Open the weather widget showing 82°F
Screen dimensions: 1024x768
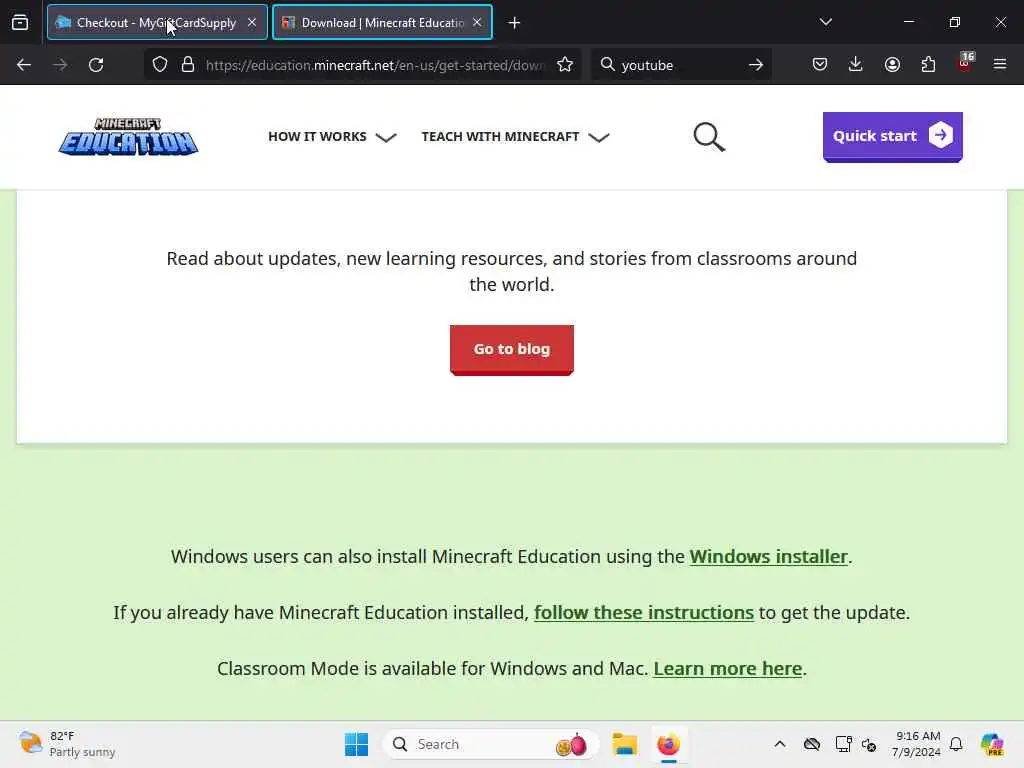67,744
